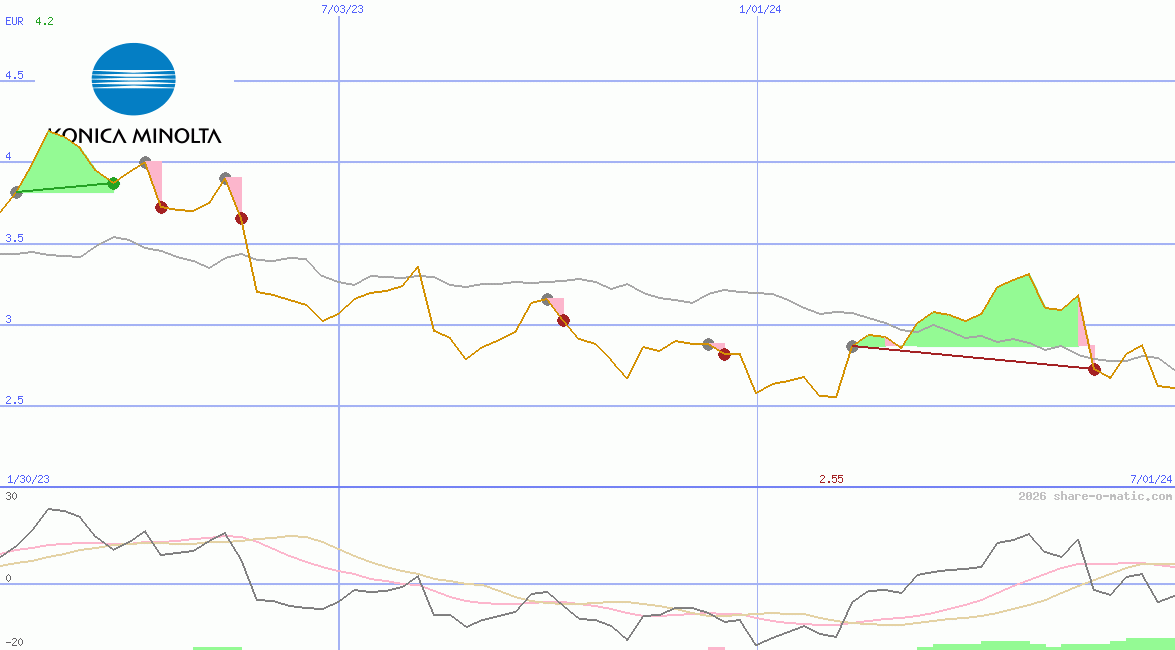The width and height of the screenshot is (1175, 650).
Task: Click the red endpoint marker of the declining trendline
Action: 1094,370
